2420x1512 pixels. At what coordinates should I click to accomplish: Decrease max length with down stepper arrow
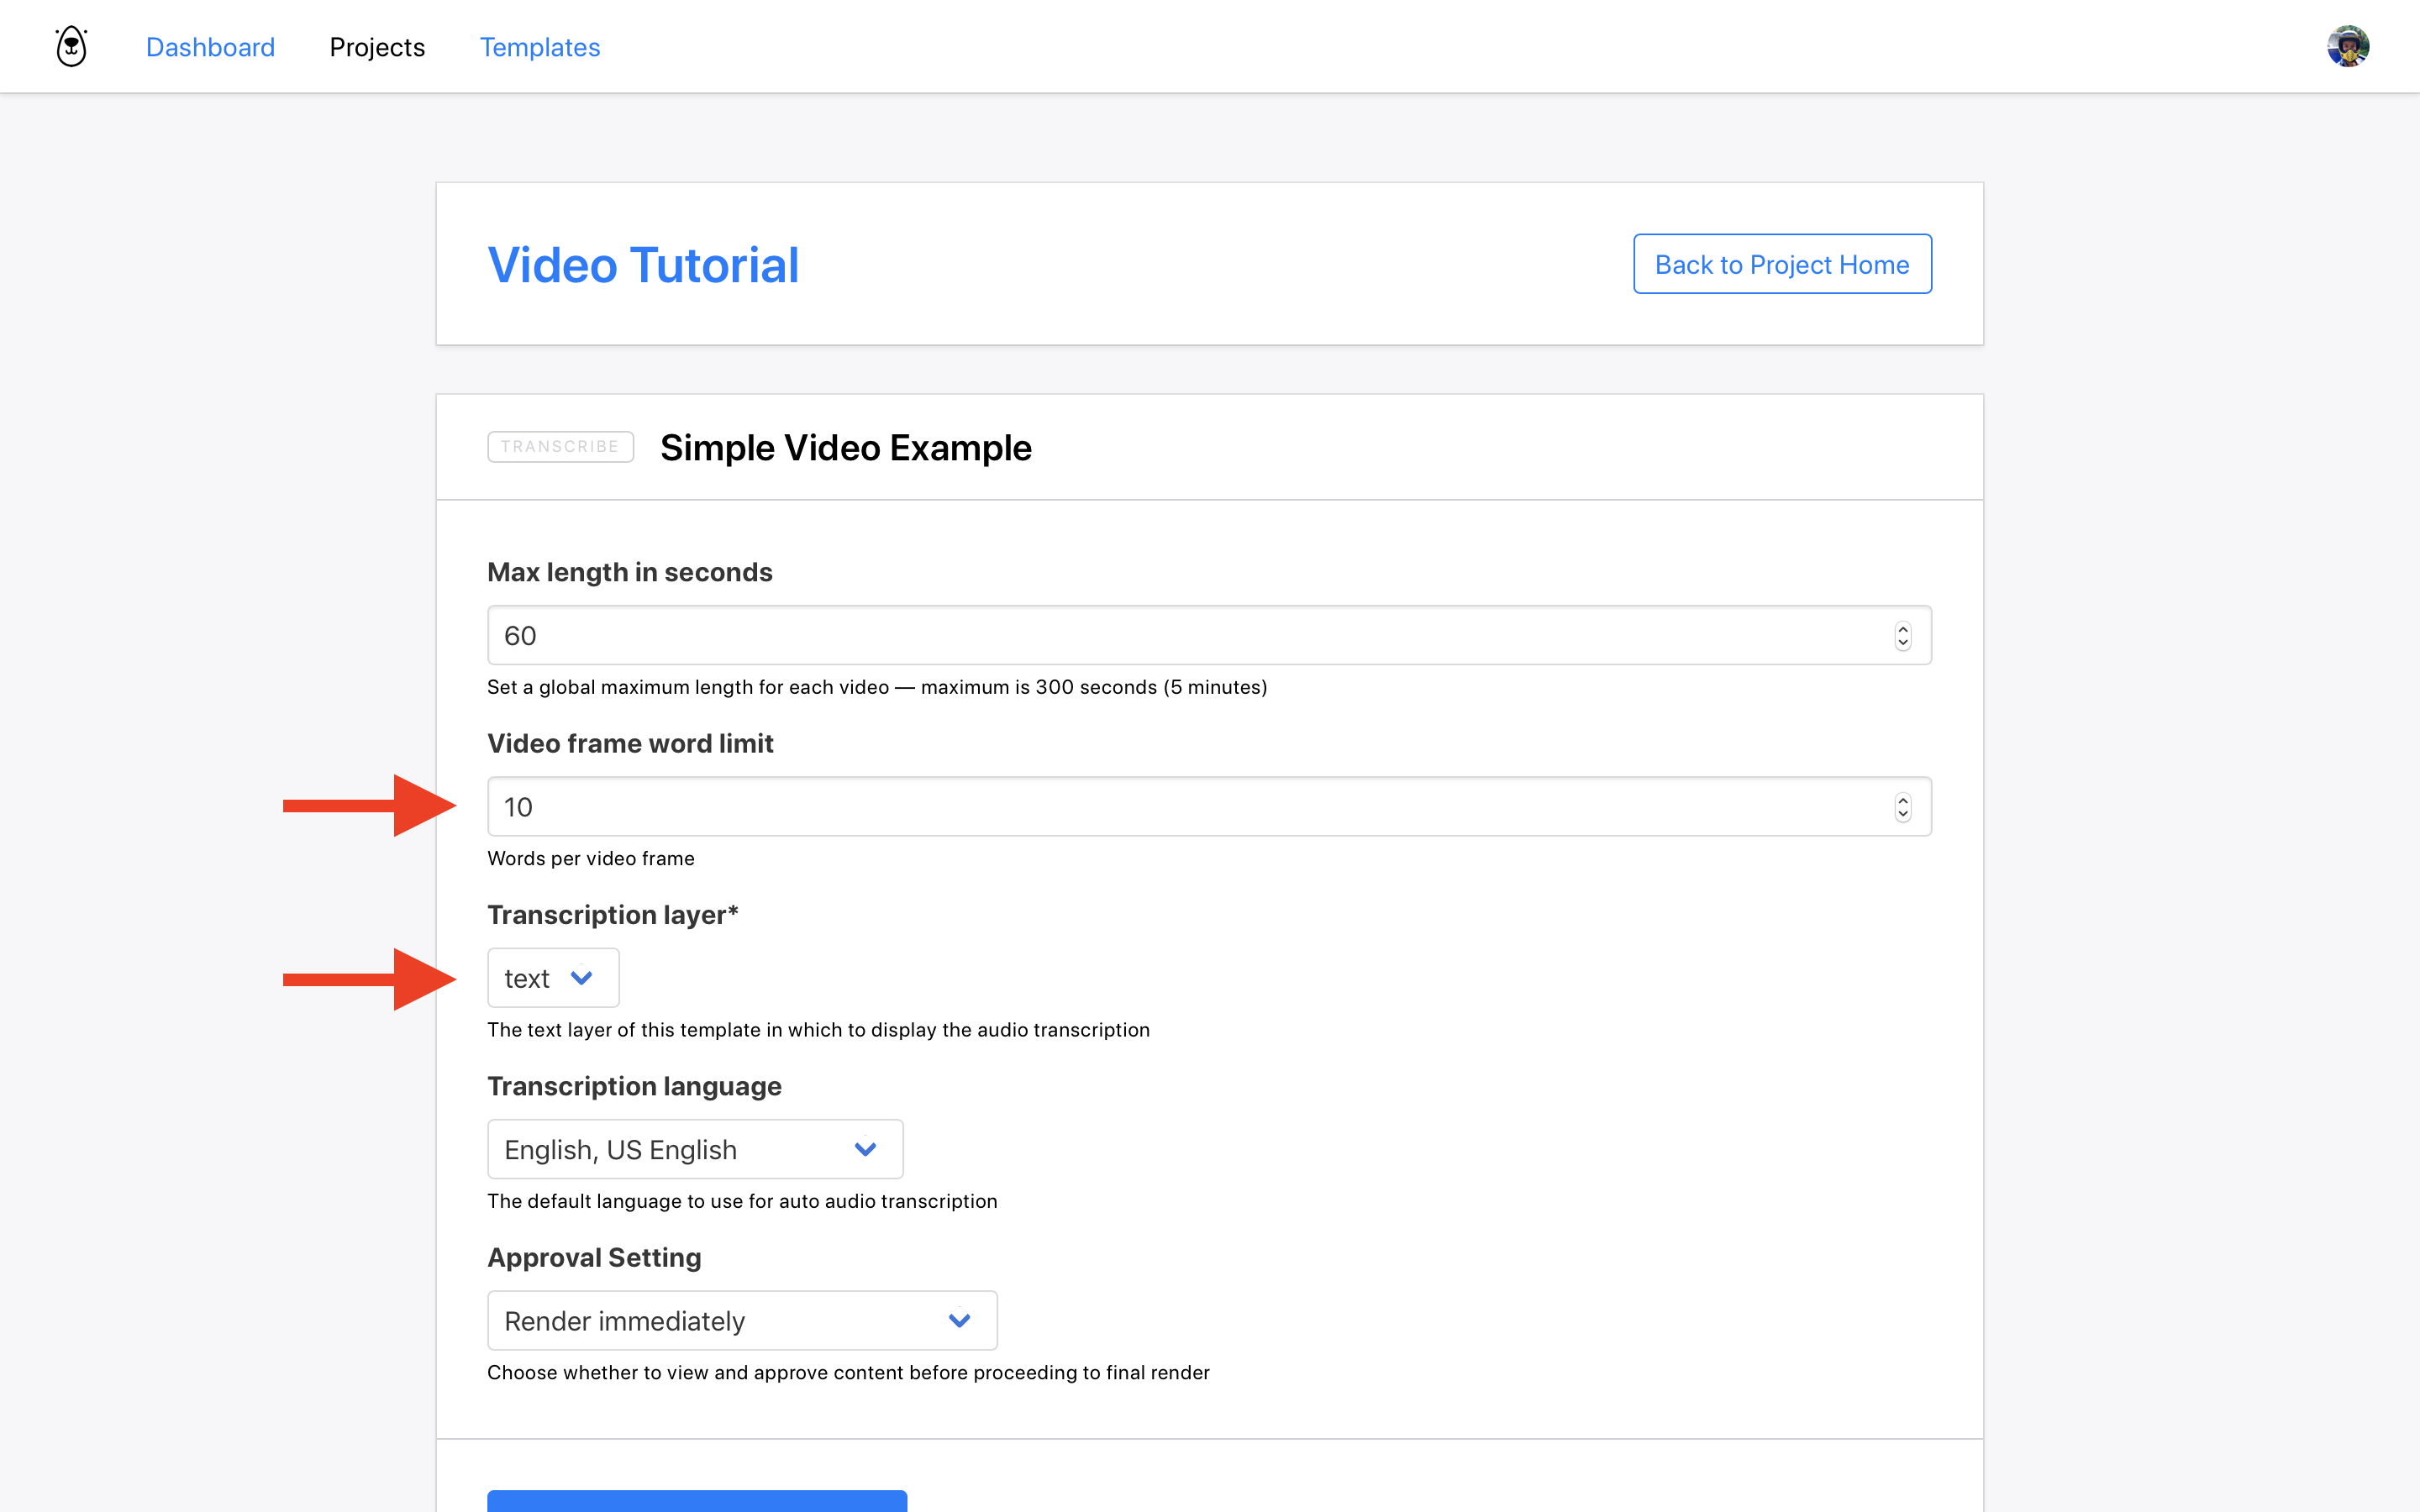[1902, 643]
